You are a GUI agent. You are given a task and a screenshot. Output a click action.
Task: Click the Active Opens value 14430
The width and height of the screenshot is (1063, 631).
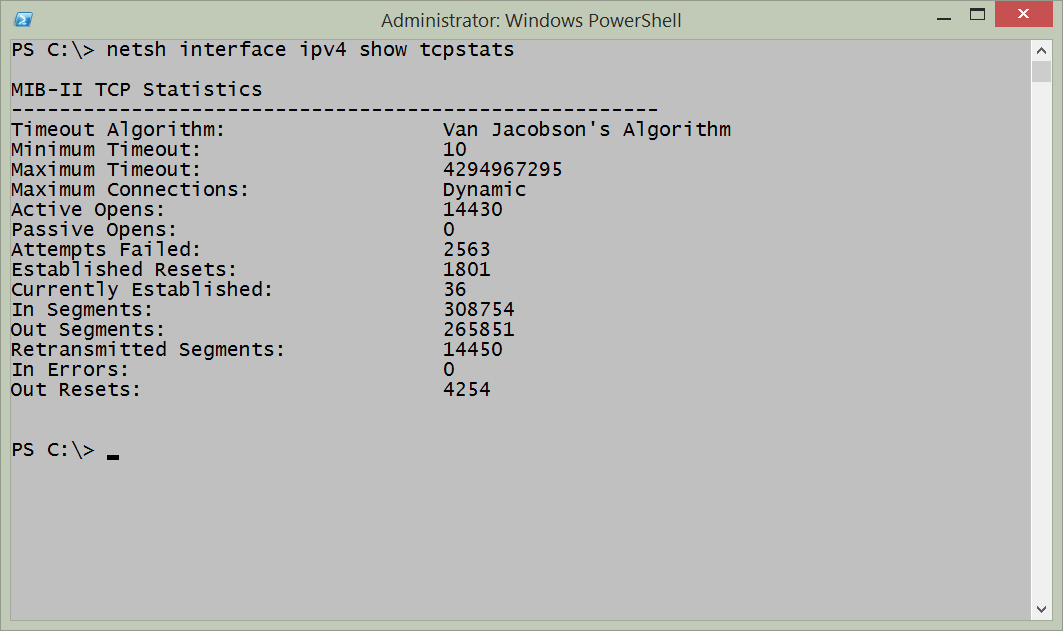(x=472, y=210)
